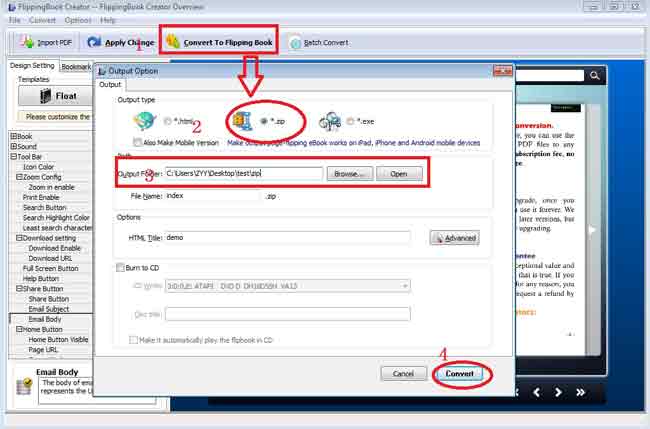
Task: Click the File Name input field
Action: pos(213,196)
